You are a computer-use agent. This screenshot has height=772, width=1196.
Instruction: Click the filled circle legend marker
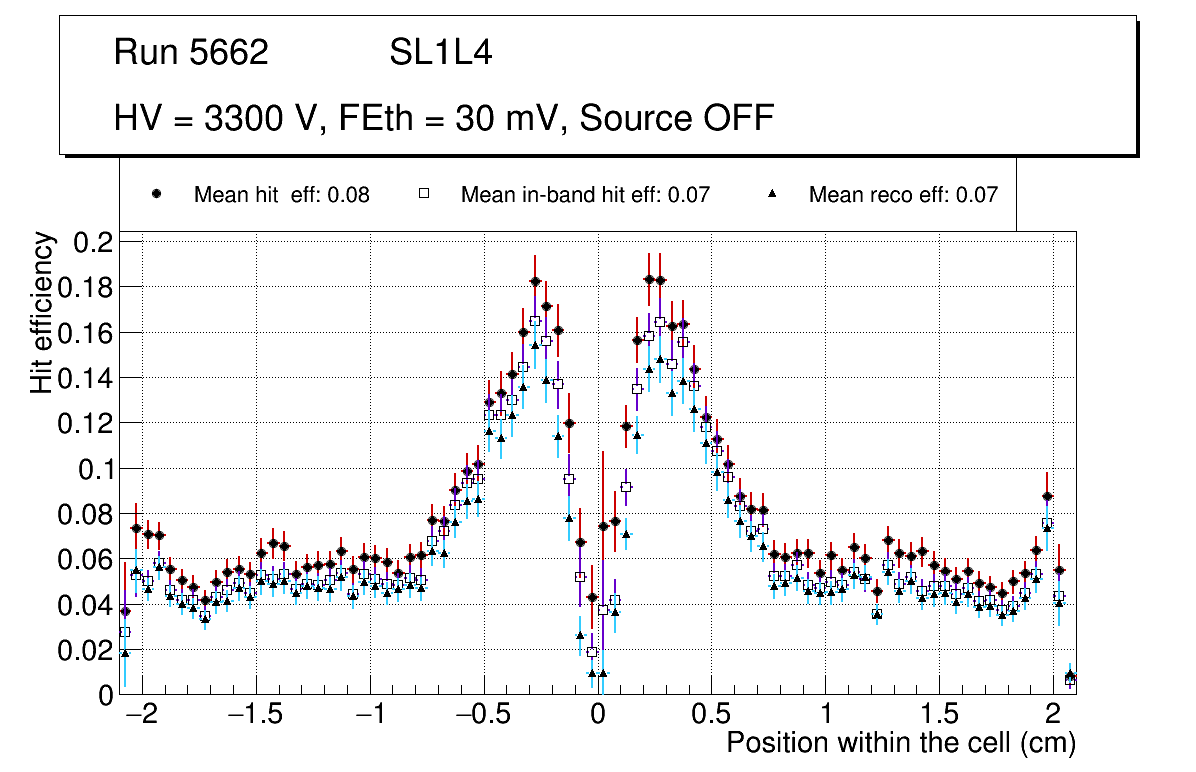coord(156,195)
